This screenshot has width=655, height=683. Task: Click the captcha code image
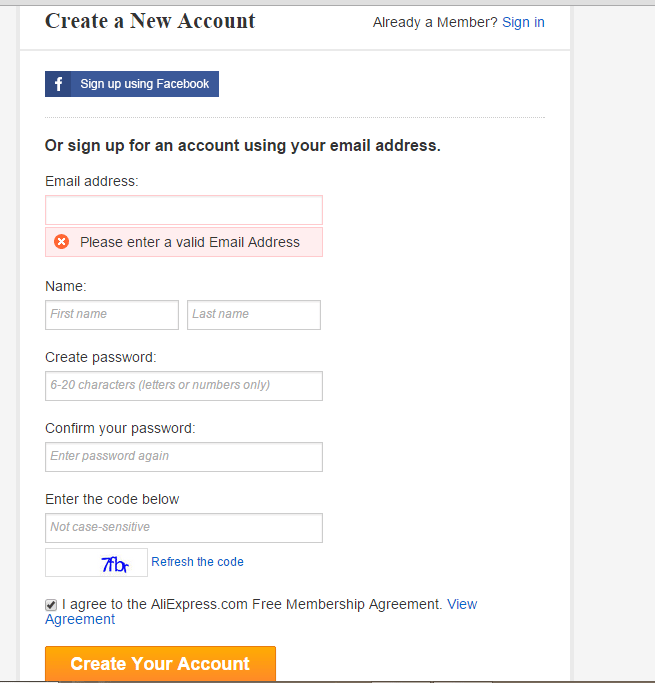[x=97, y=563]
